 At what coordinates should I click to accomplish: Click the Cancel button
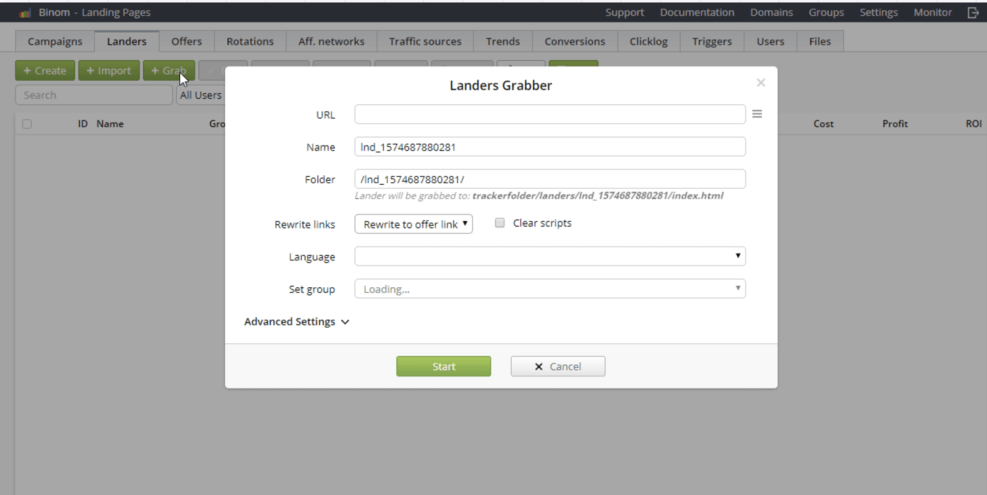(x=557, y=366)
